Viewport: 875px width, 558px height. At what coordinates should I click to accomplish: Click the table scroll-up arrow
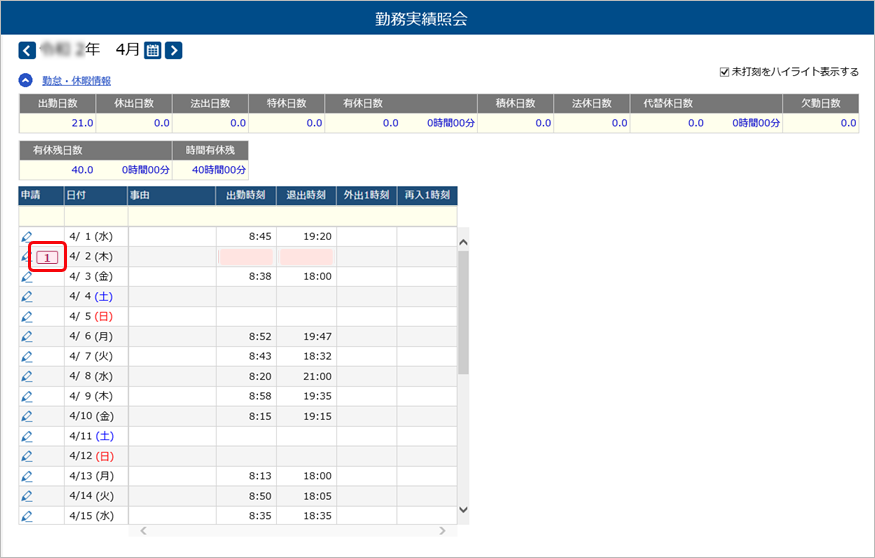click(463, 242)
